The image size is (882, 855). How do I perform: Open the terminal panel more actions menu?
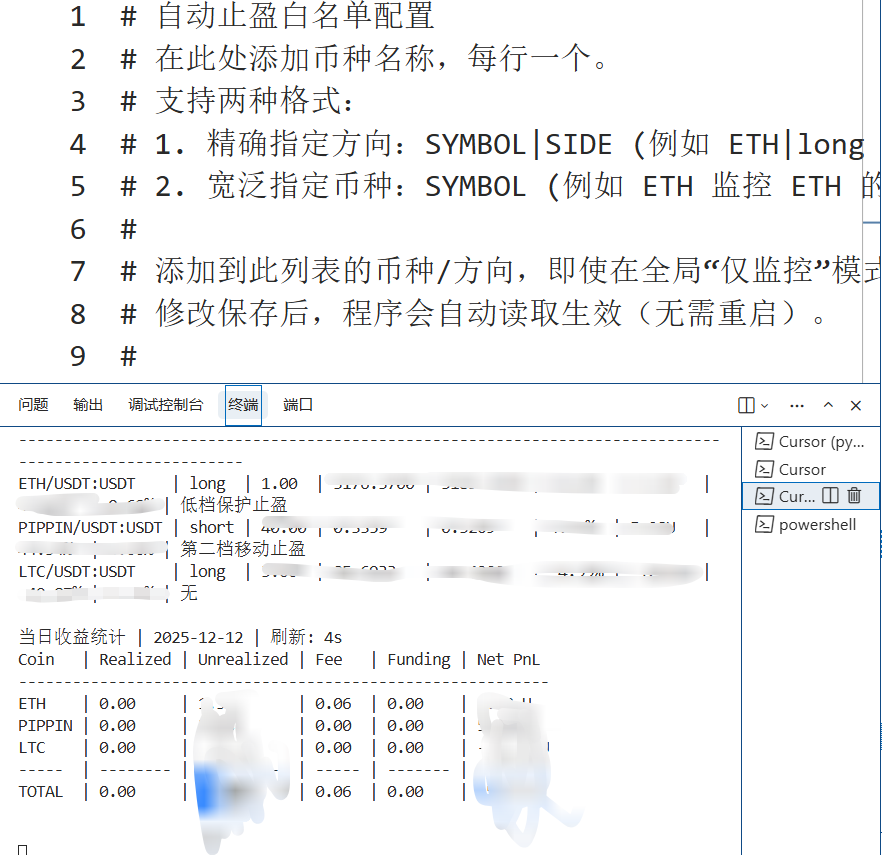(796, 405)
